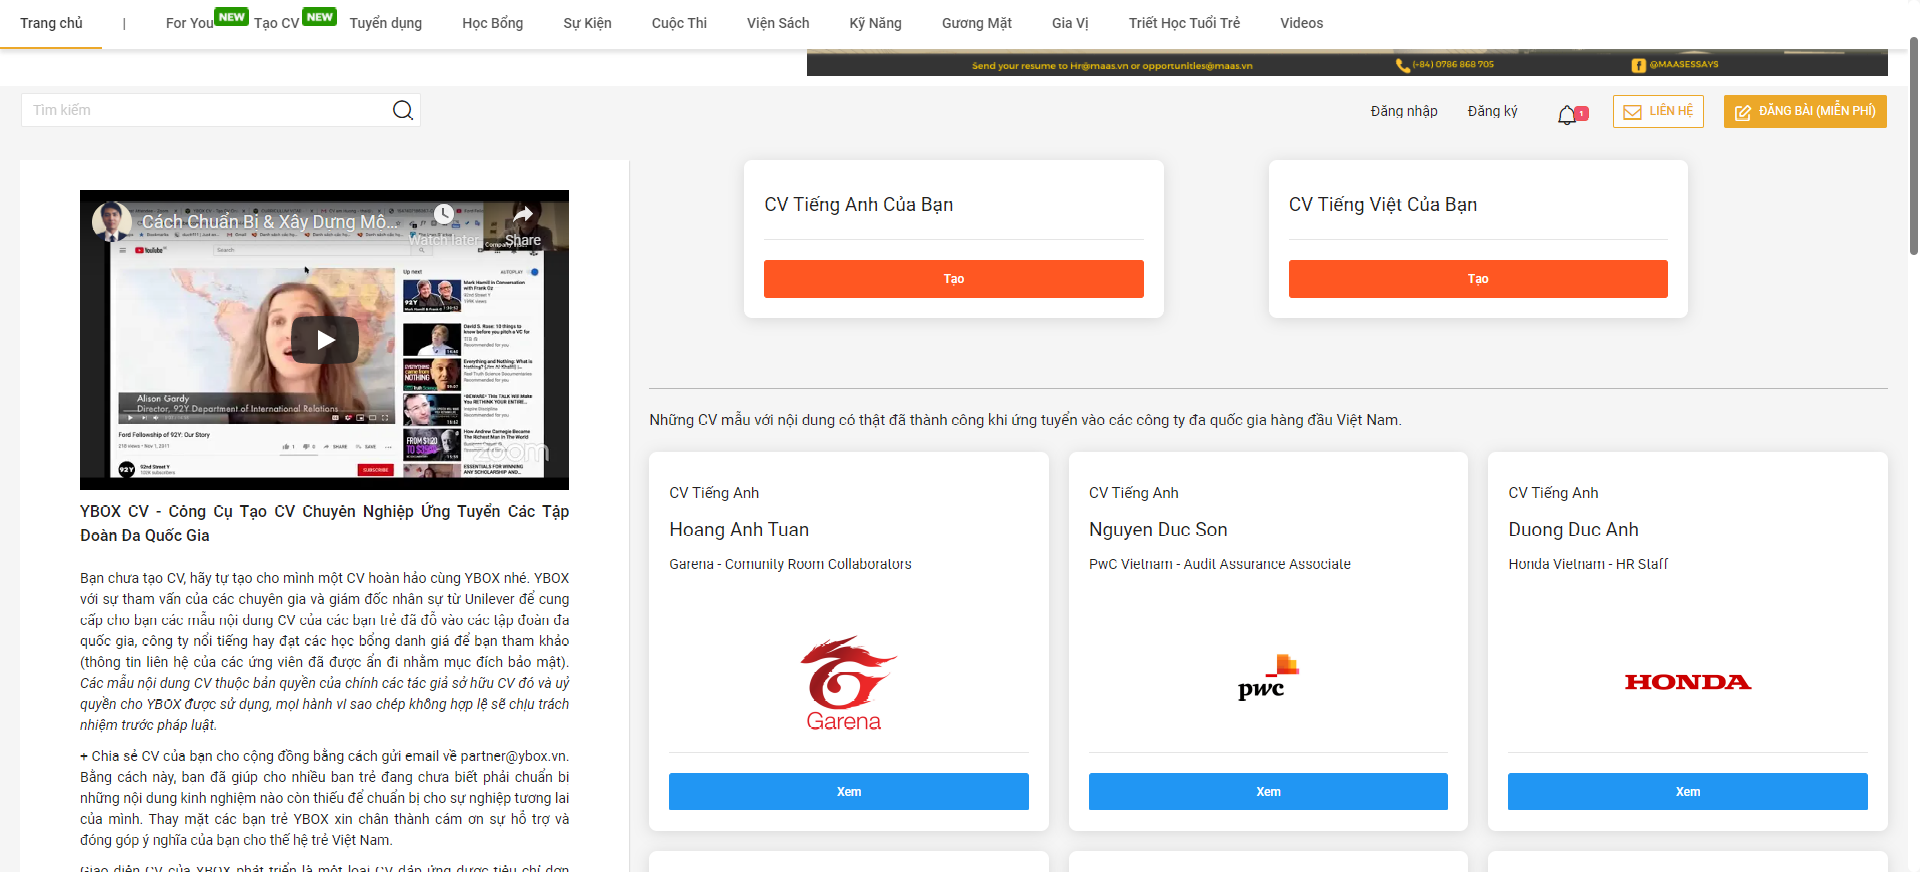This screenshot has height=876, width=1920.
Task: Click the Honda logo
Action: click(1688, 682)
